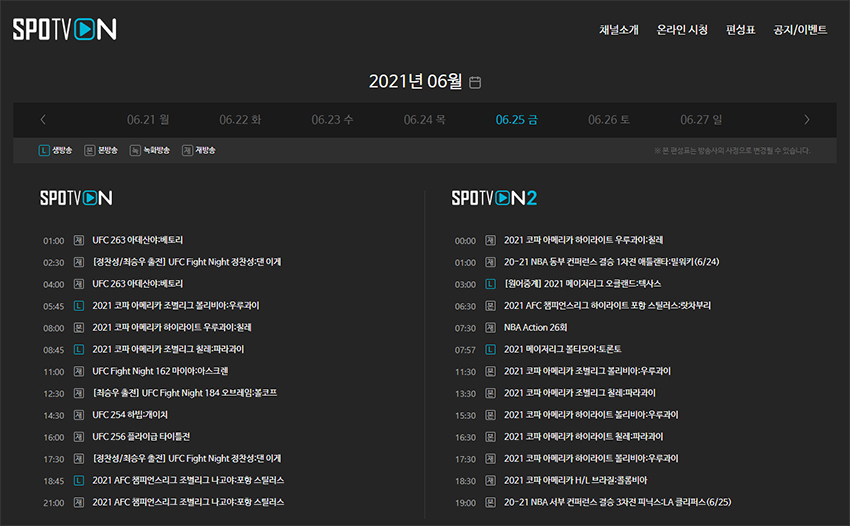Select the 06.24 목 date tab
The width and height of the screenshot is (850, 526).
click(x=424, y=119)
